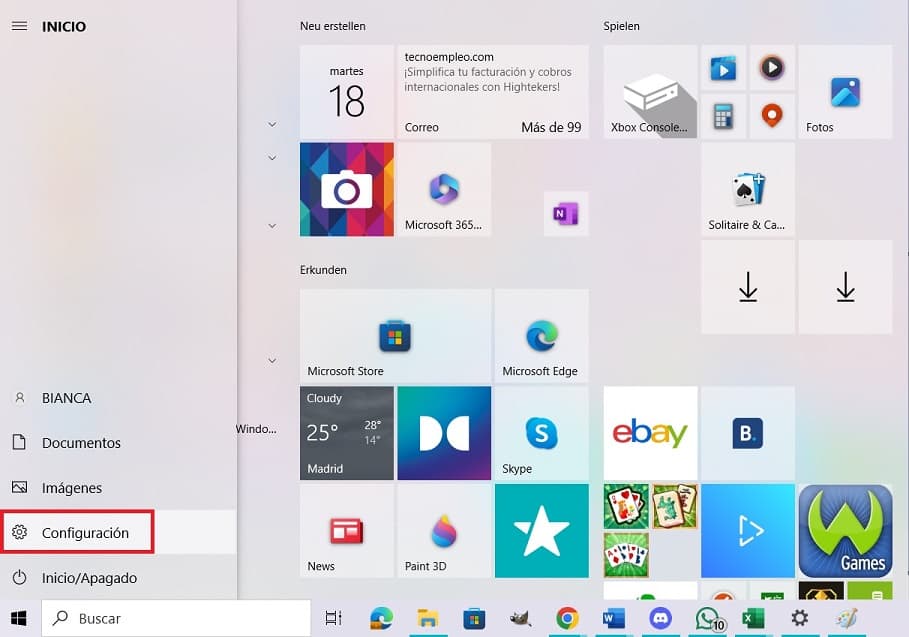
Task: Click the download-arrow tile directly below Solitaire
Action: (748, 287)
